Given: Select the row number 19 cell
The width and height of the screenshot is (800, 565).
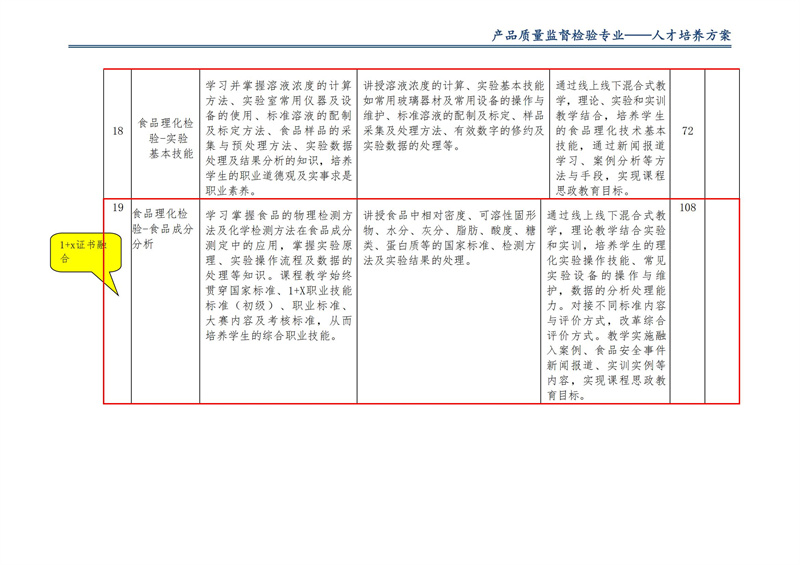Looking at the screenshot, I should (x=117, y=208).
